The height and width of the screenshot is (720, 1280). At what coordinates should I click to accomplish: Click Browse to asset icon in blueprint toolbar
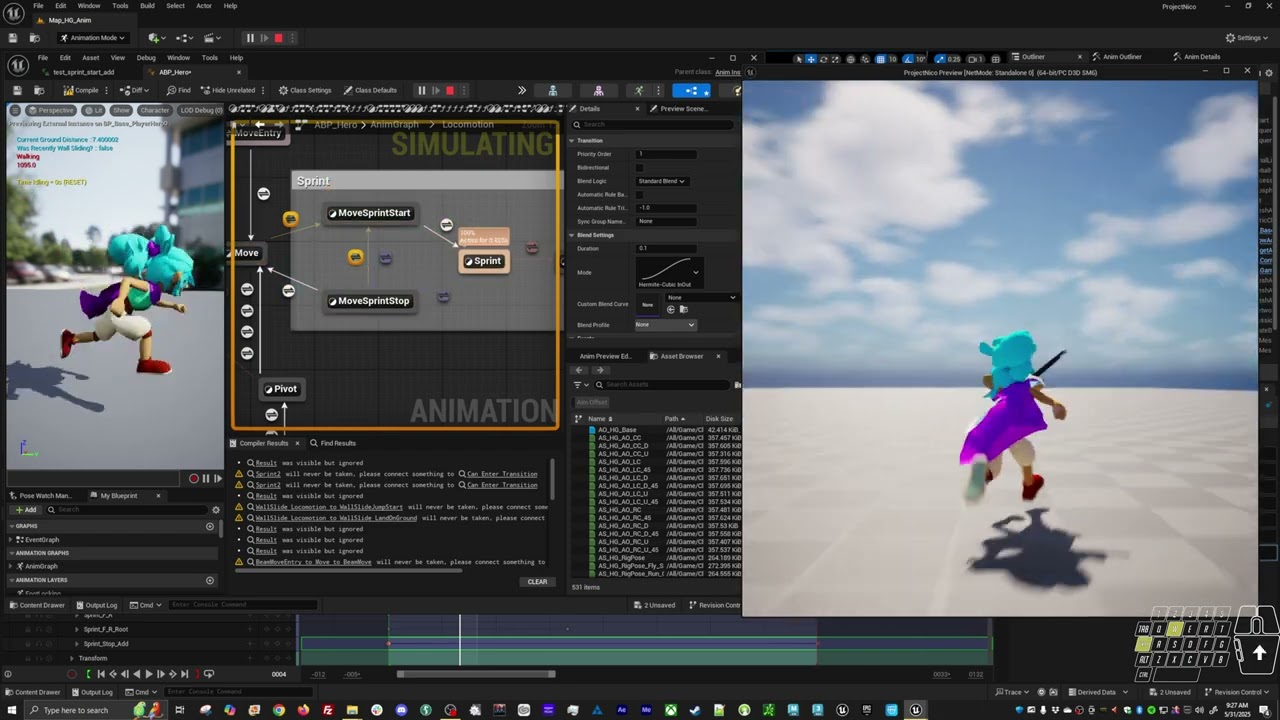coord(37,90)
